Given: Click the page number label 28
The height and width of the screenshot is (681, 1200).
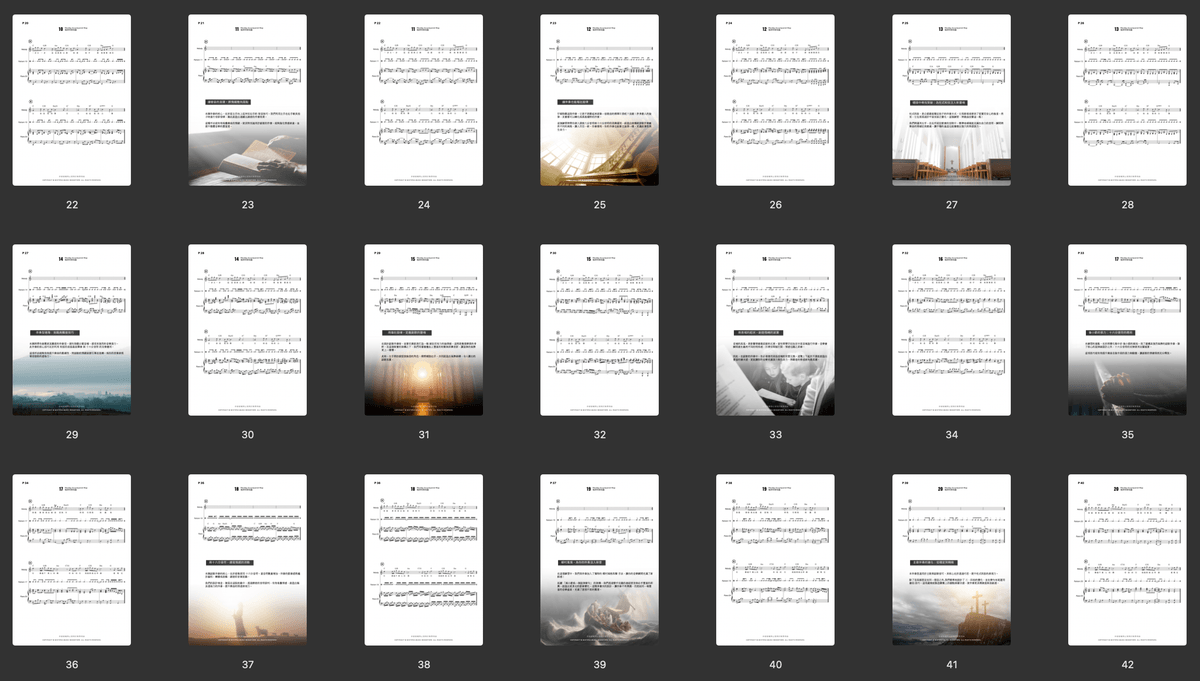Looking at the screenshot, I should [x=1128, y=205].
